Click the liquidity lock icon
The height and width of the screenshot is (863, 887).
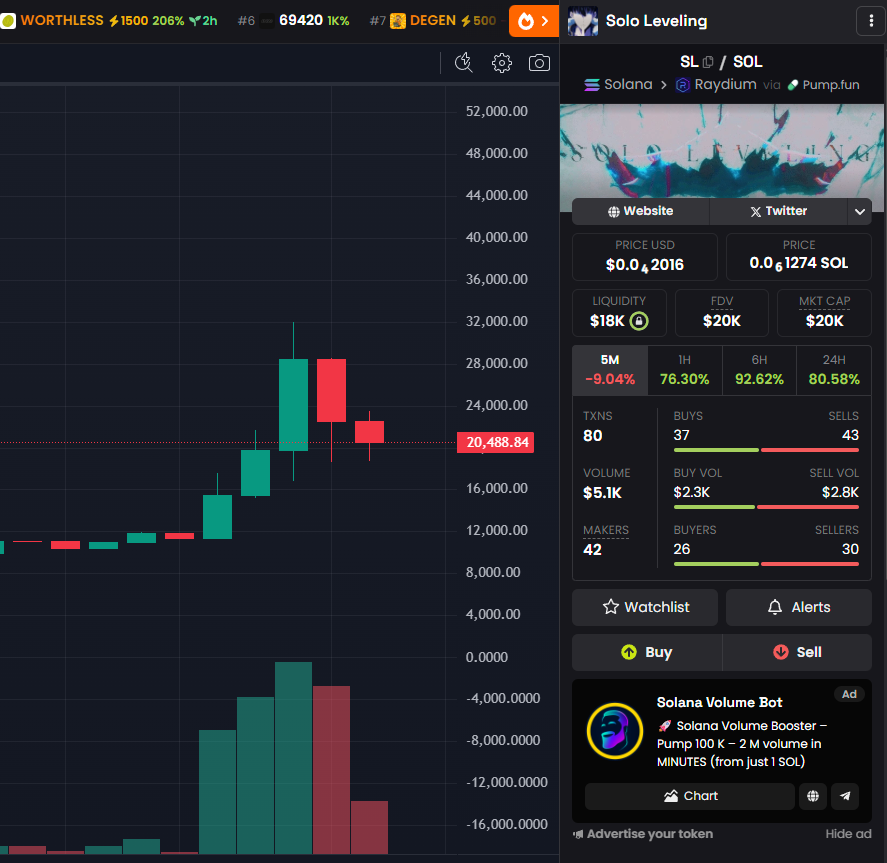pyautogui.click(x=639, y=321)
